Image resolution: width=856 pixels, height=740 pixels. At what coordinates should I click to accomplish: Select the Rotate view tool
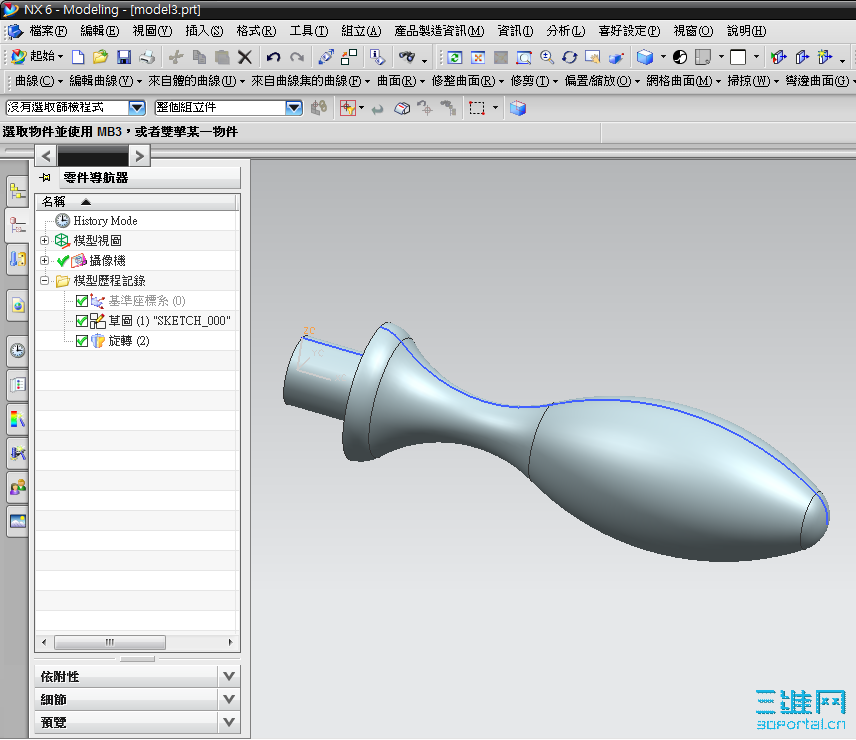point(569,57)
